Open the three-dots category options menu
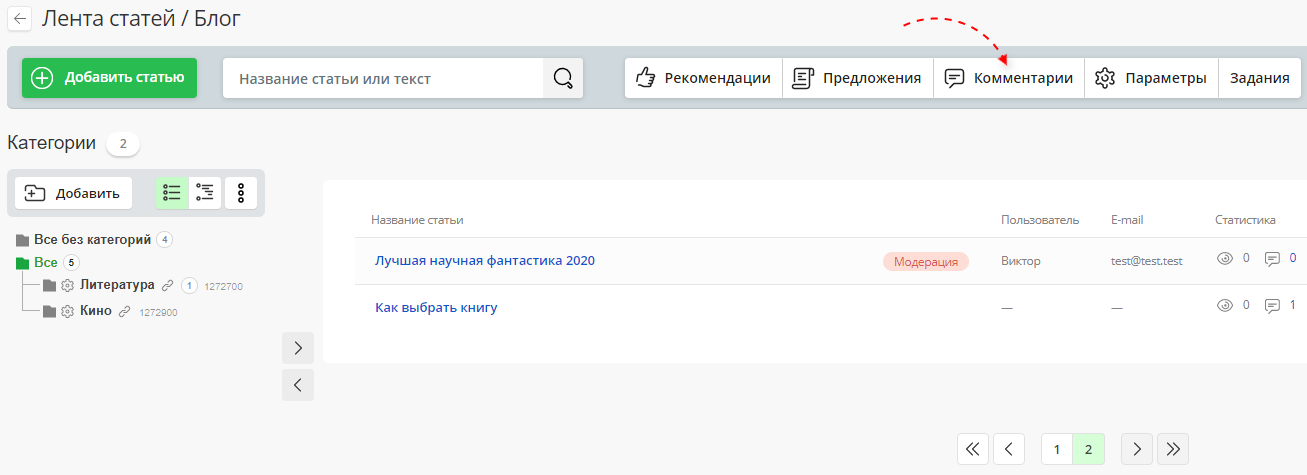 click(241, 193)
